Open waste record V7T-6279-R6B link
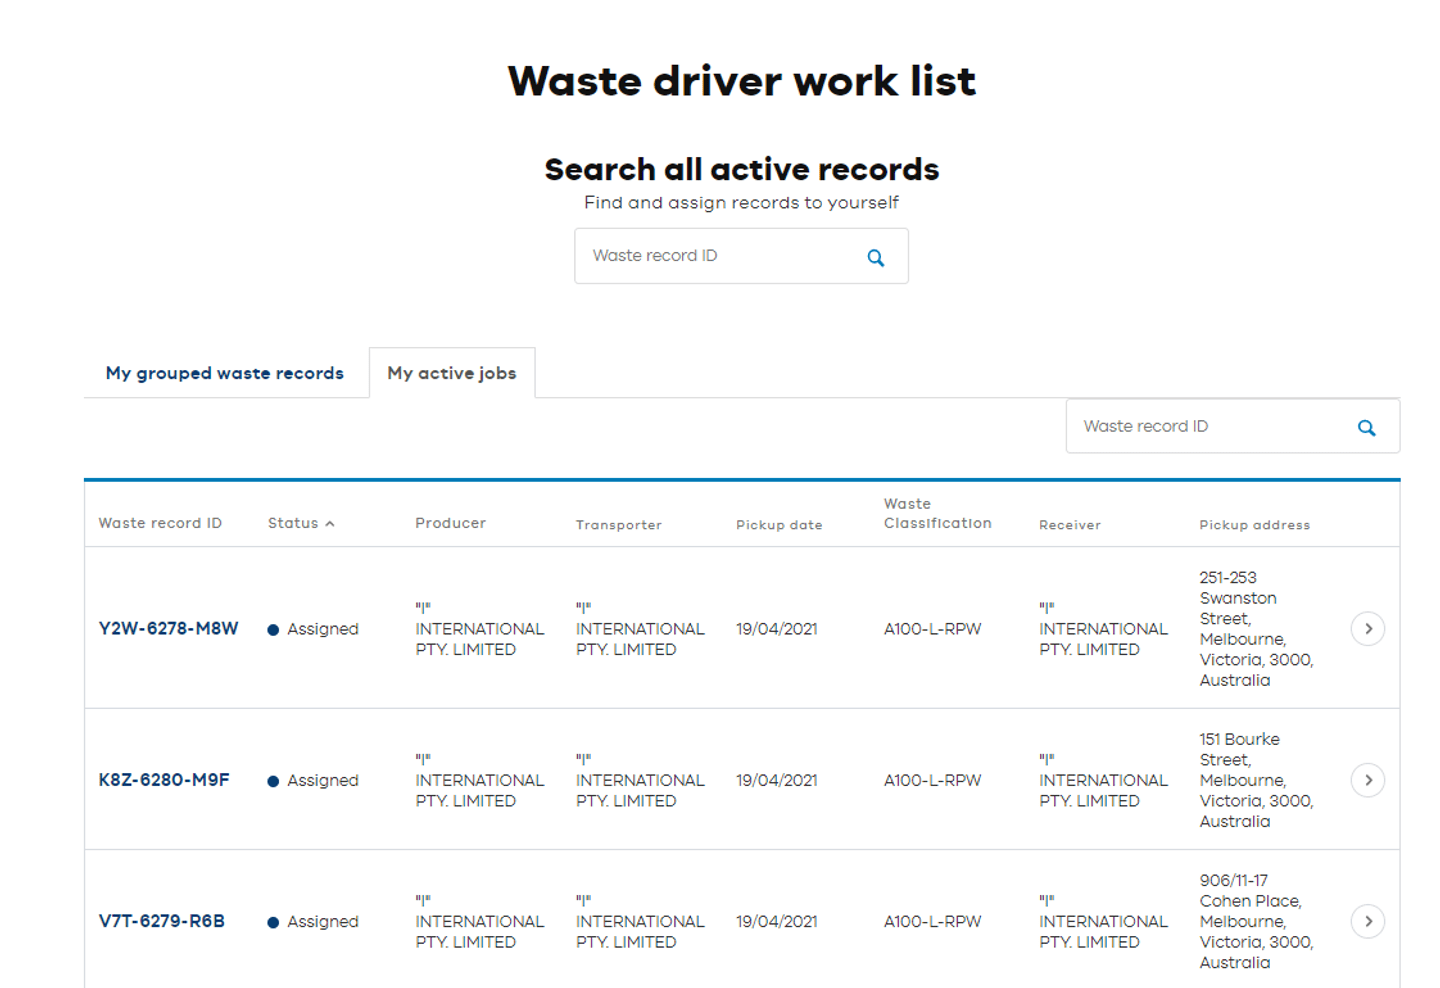The width and height of the screenshot is (1440, 988). click(162, 921)
